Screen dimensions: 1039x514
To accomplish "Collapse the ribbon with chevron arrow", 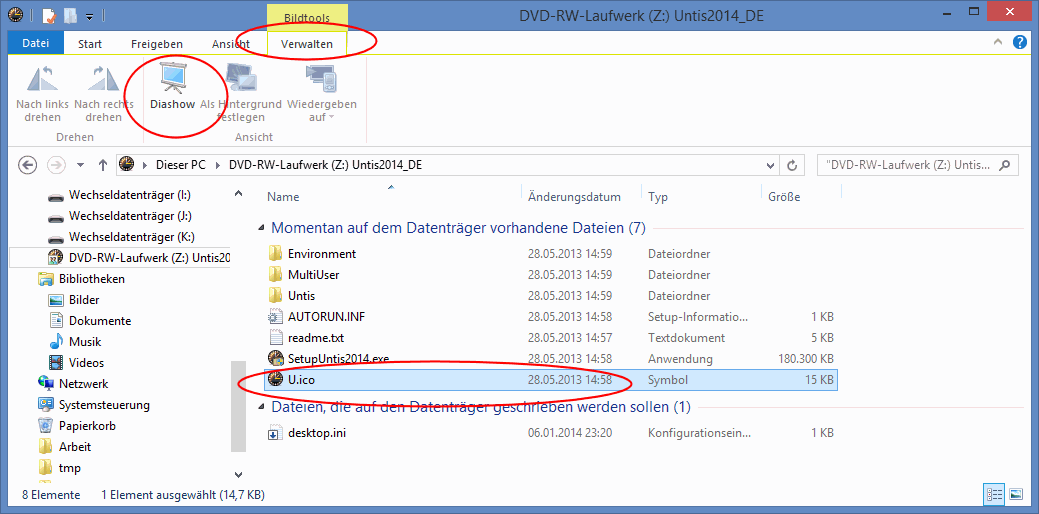I will click(998, 43).
